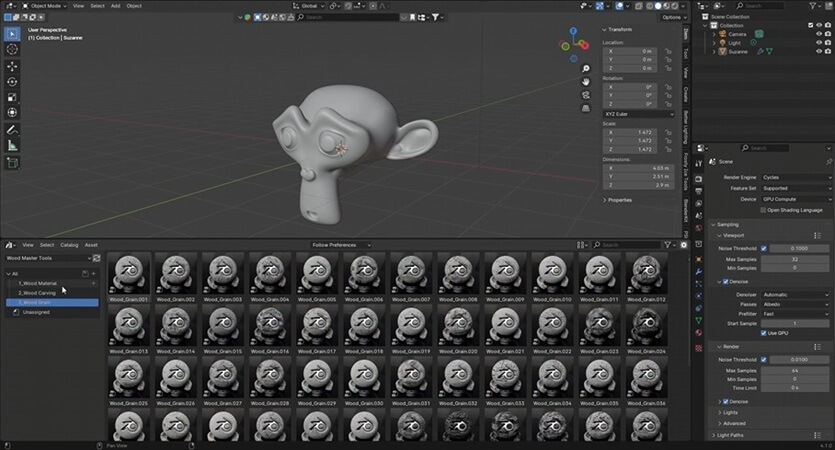This screenshot has width=835, height=450.
Task: Toggle Viewport Denoise checkbox
Action: pyautogui.click(x=726, y=282)
